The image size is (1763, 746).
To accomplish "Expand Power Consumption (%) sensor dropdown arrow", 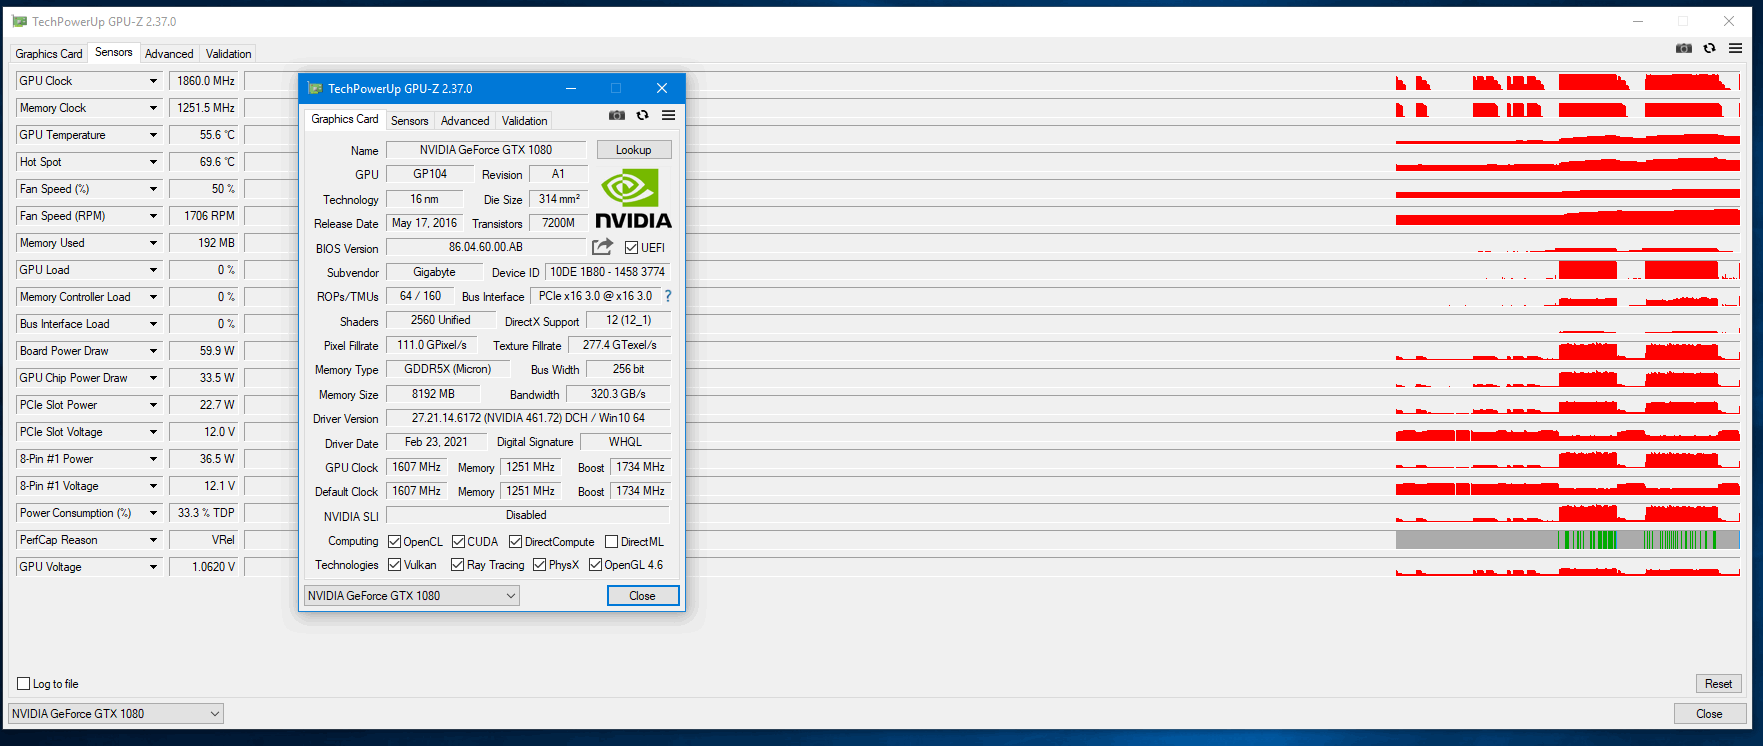I will pyautogui.click(x=153, y=513).
